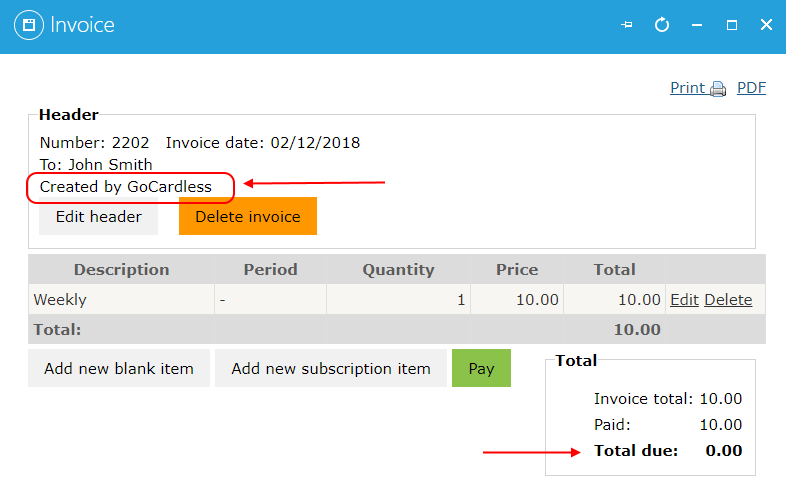This screenshot has height=499, width=786.
Task: Pin the Invoice window with pin icon
Action: pyautogui.click(x=627, y=25)
